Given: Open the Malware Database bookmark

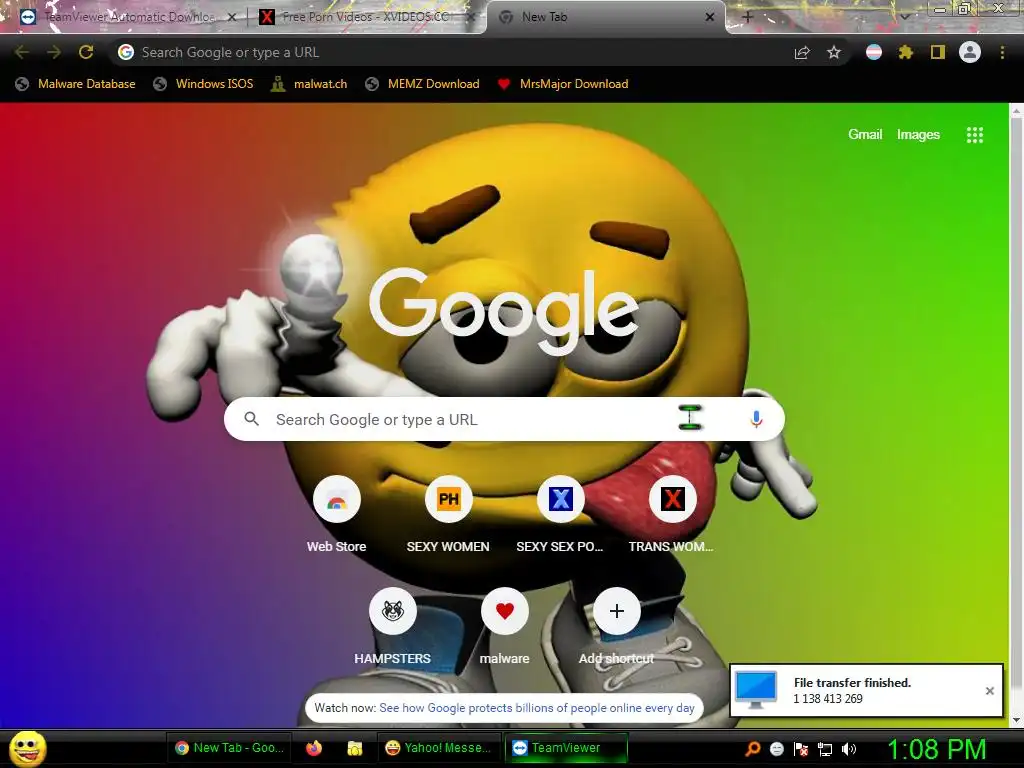Looking at the screenshot, I should (76, 84).
